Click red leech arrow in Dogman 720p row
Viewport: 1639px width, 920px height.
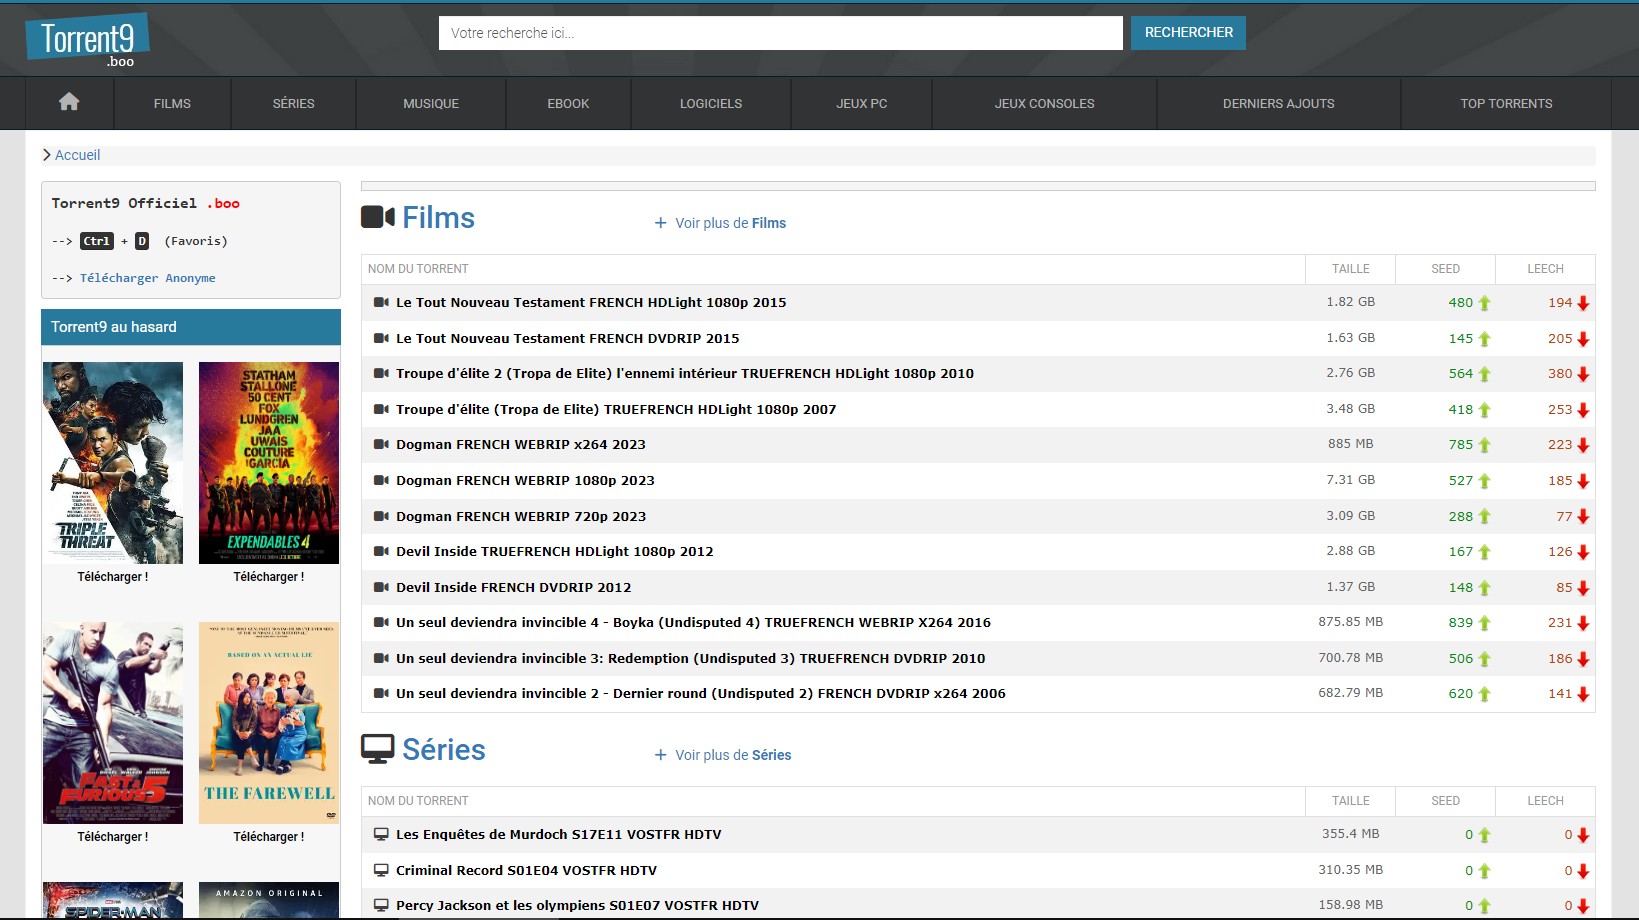coord(1583,517)
